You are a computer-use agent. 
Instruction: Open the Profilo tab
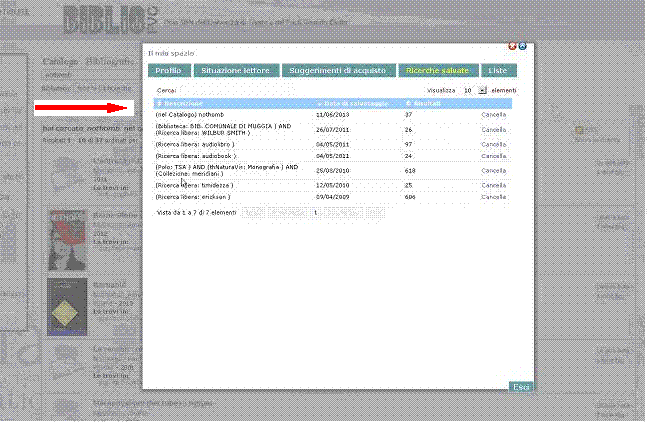(168, 70)
